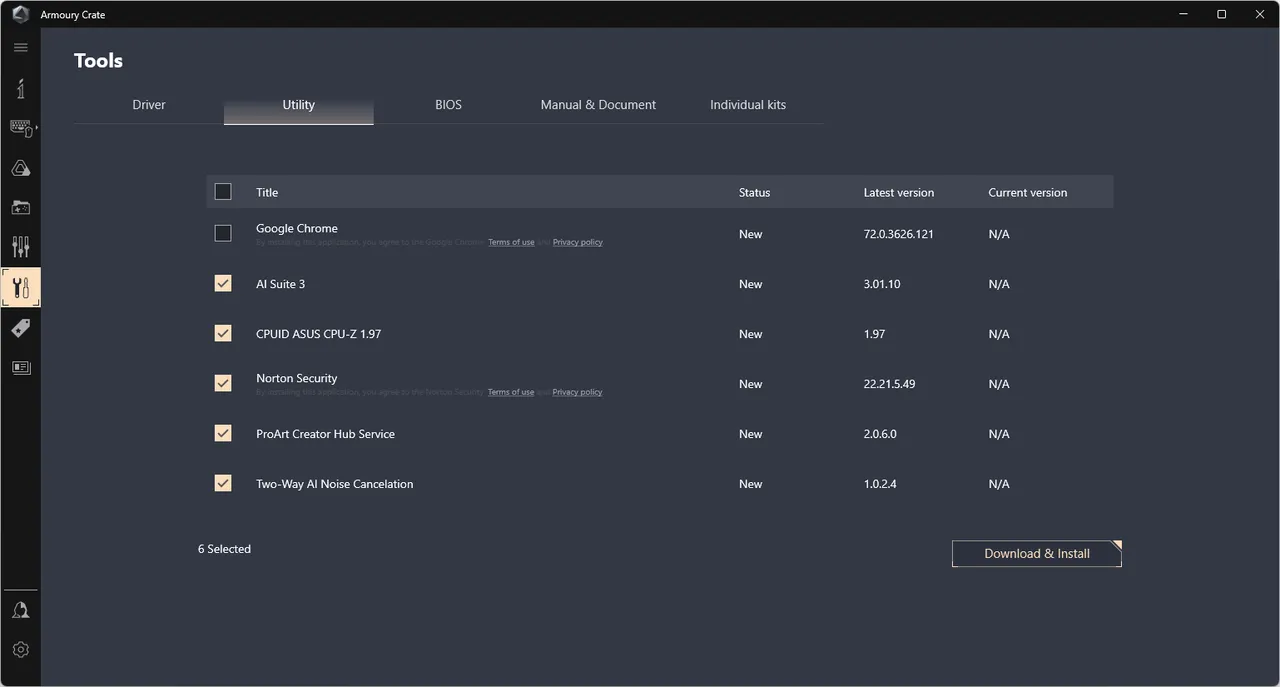Open Privacy policy link under Google Chrome
The height and width of the screenshot is (687, 1280).
pyautogui.click(x=578, y=242)
